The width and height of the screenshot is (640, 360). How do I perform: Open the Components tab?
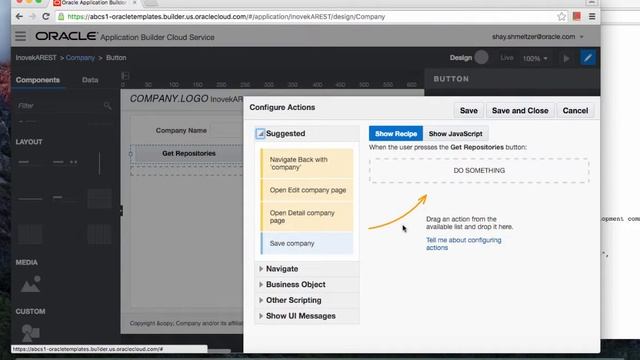pos(38,80)
